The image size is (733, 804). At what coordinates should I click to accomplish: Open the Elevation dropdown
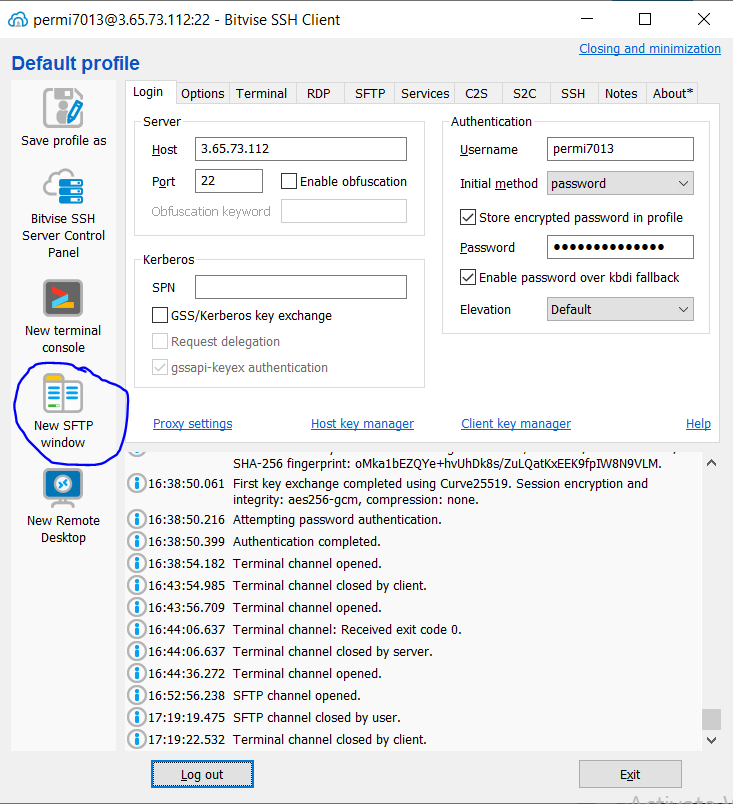pyautogui.click(x=620, y=309)
